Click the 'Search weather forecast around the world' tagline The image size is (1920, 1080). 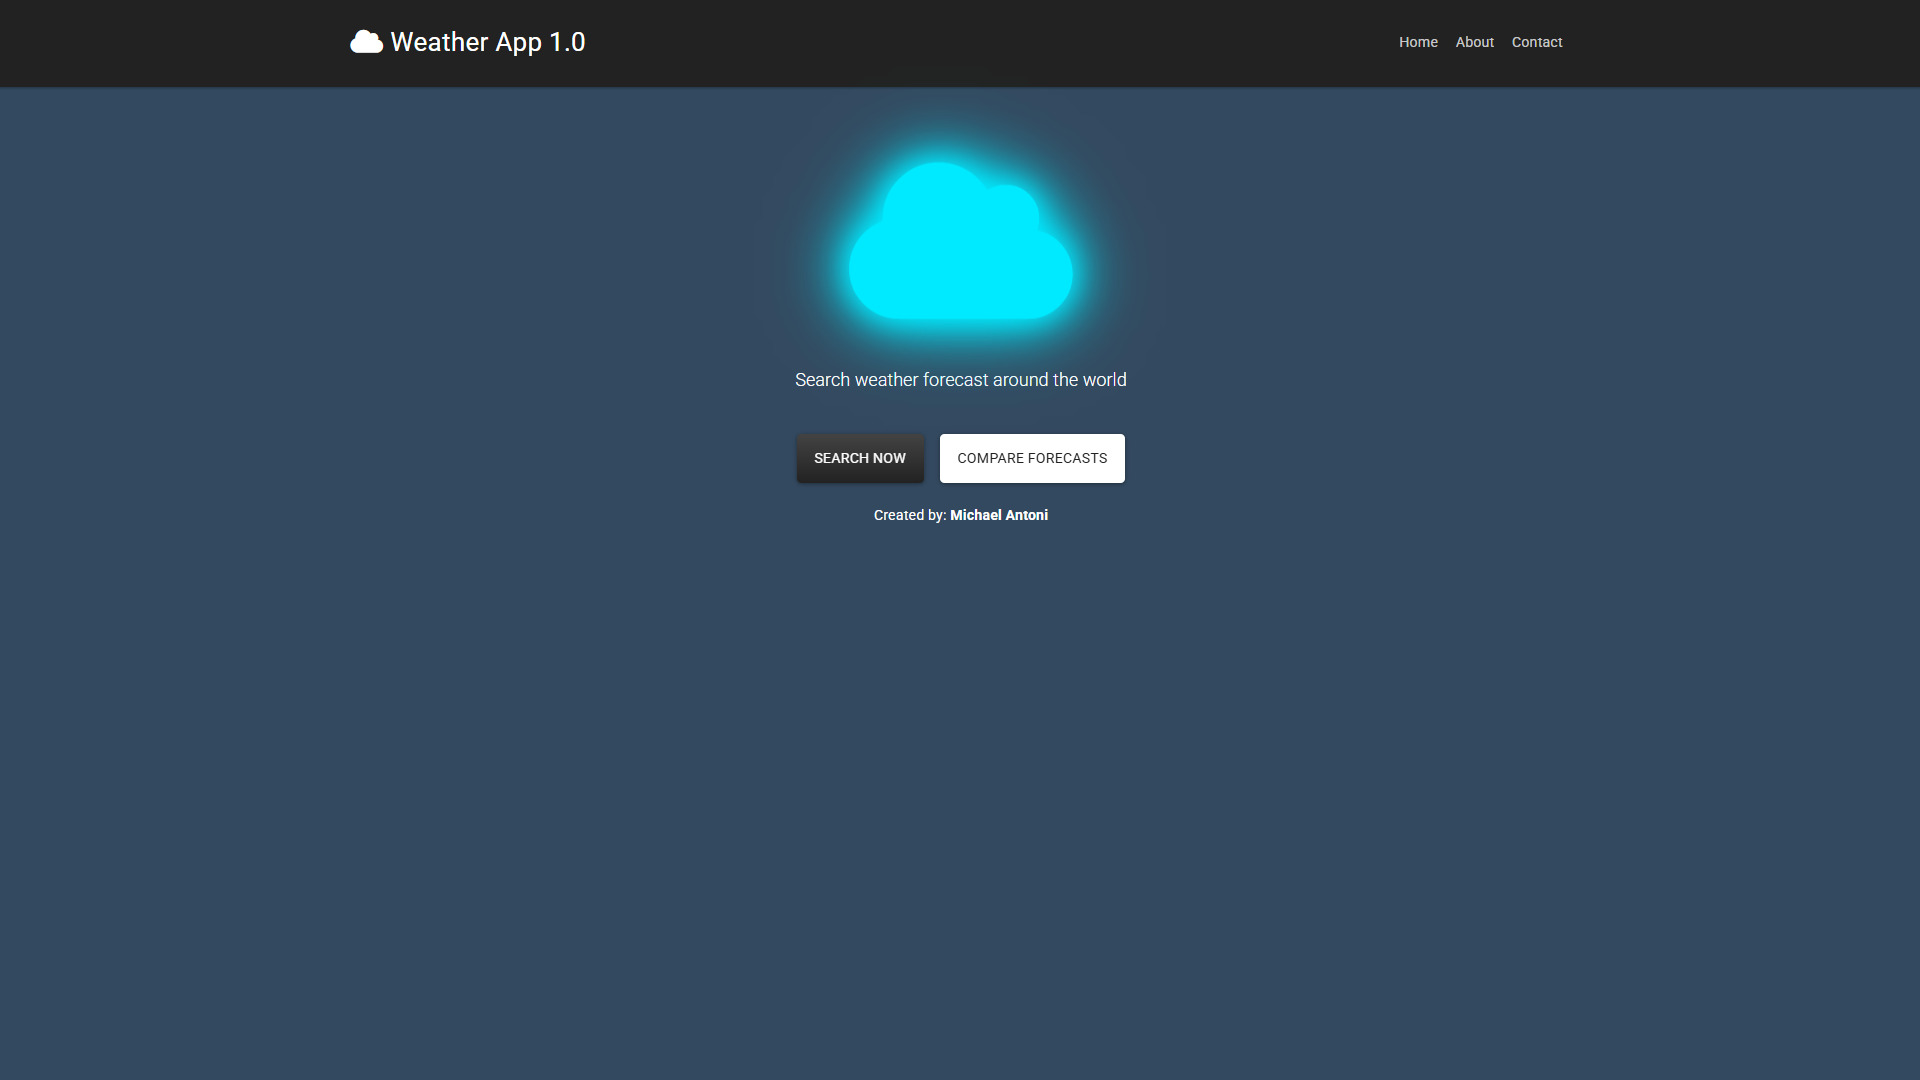tap(960, 380)
